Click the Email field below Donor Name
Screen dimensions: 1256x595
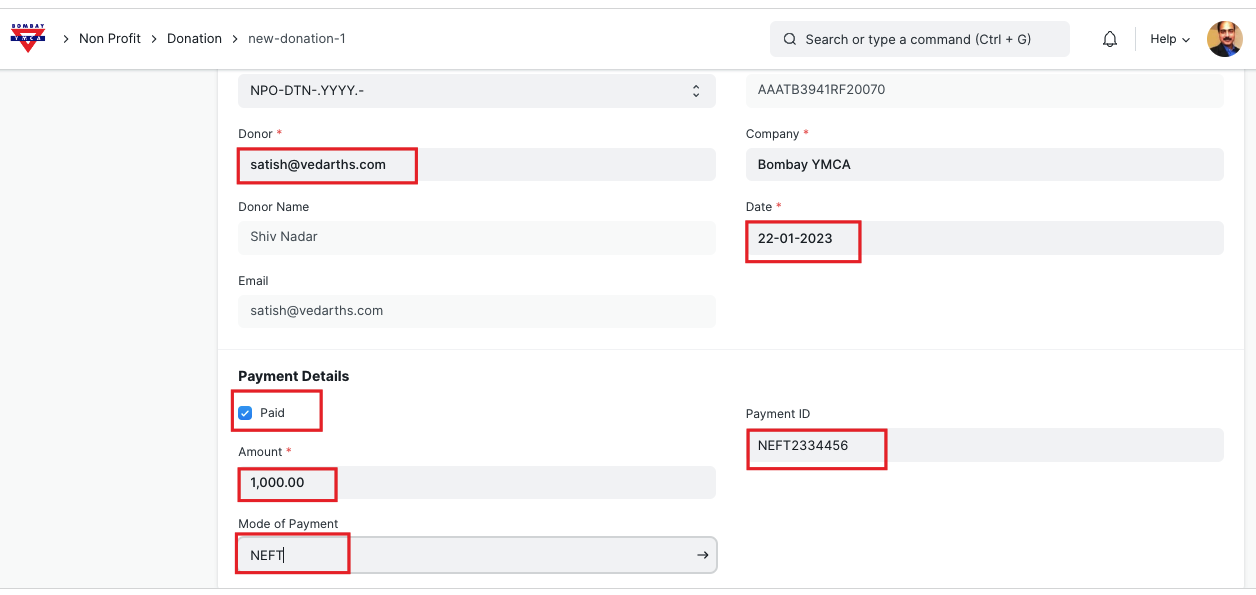tap(476, 311)
